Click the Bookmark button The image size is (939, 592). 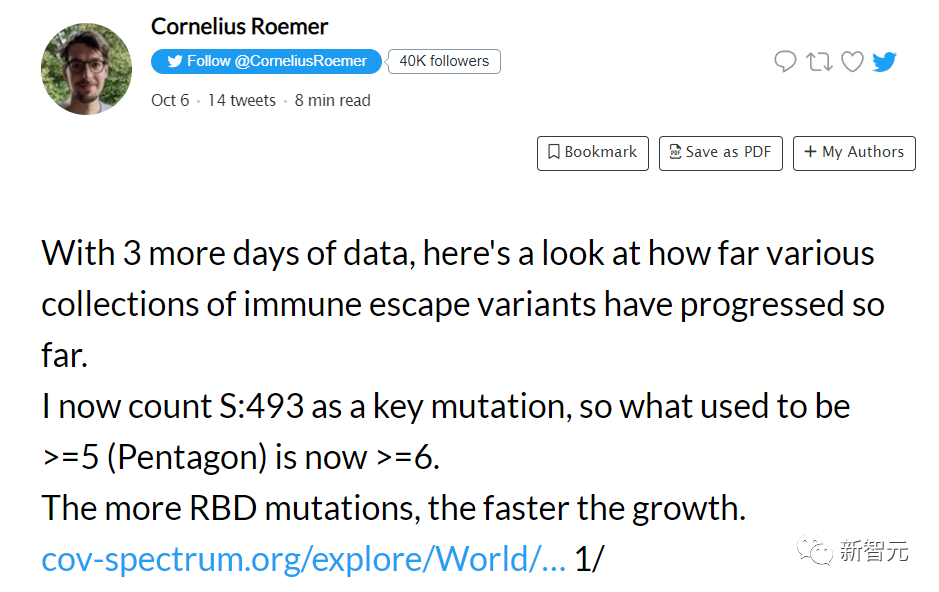tap(592, 153)
